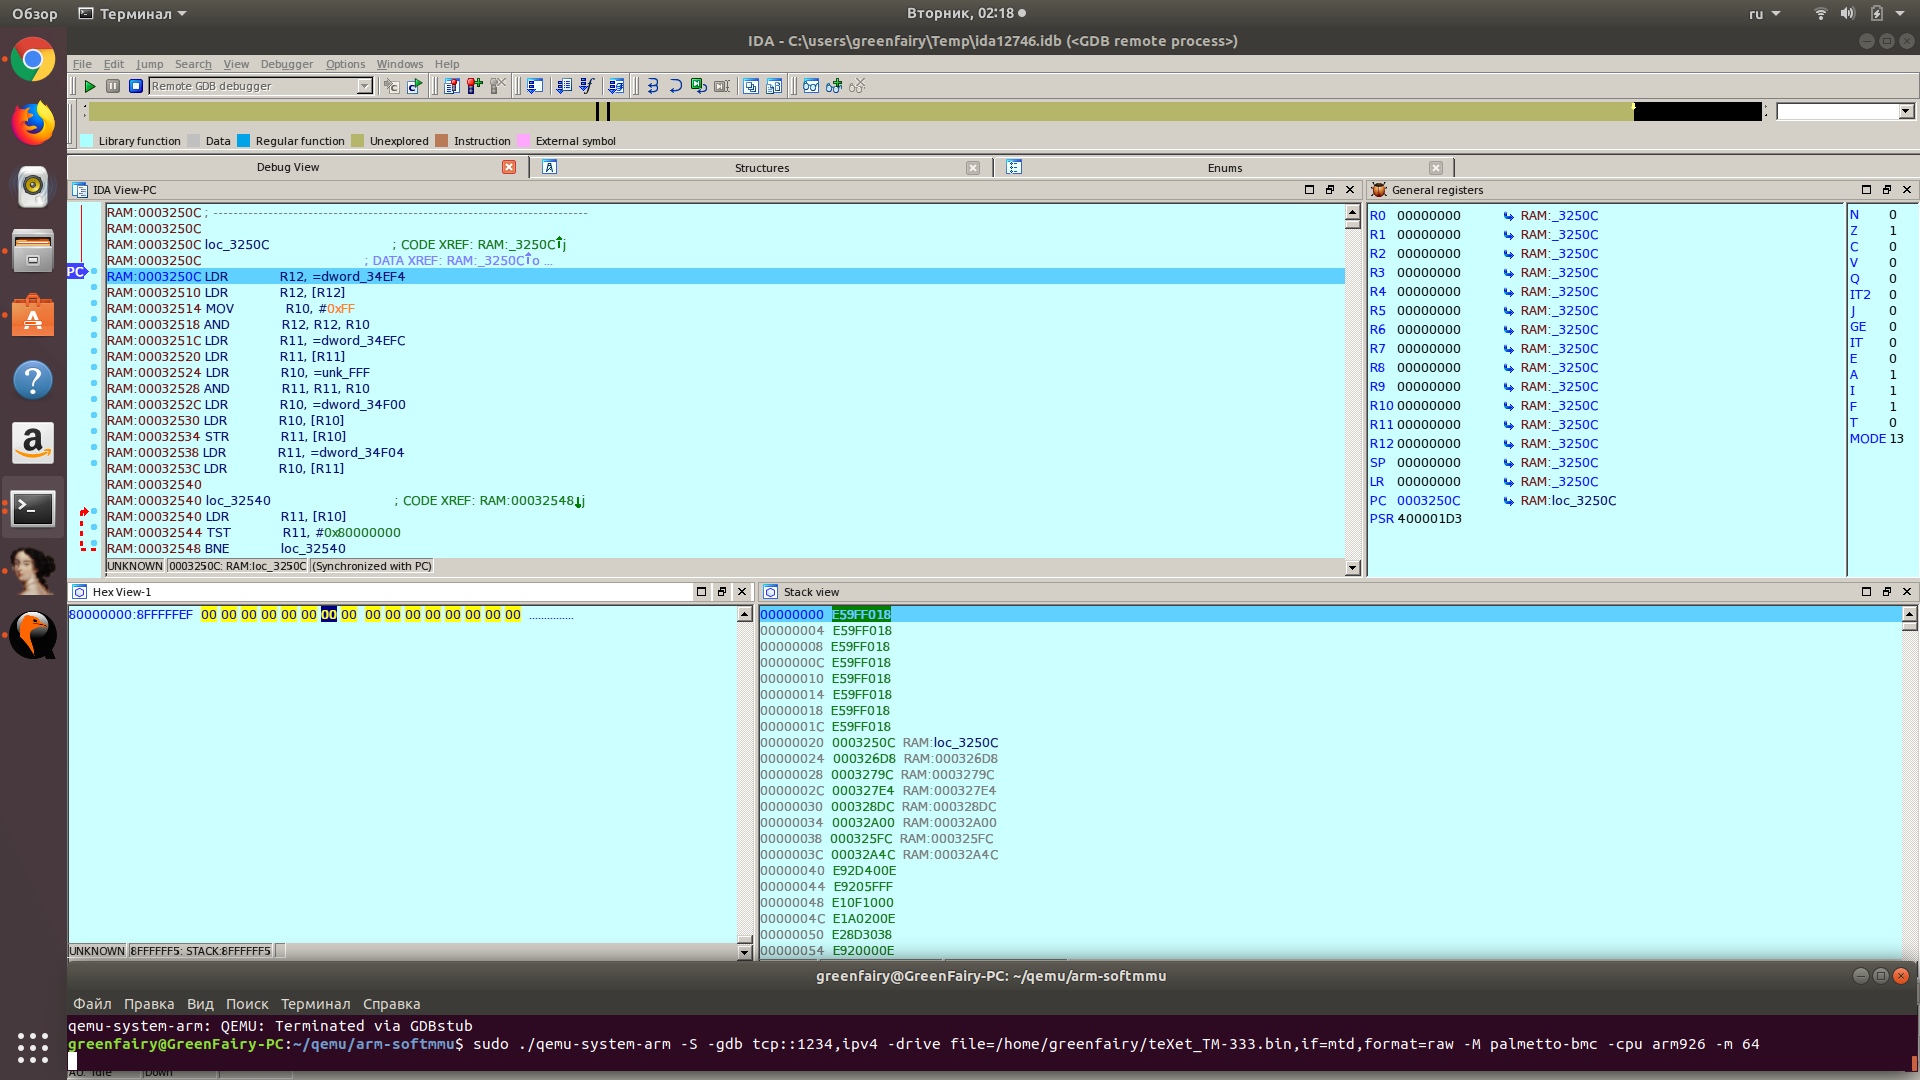Switch to the Structures tab

coord(762,168)
